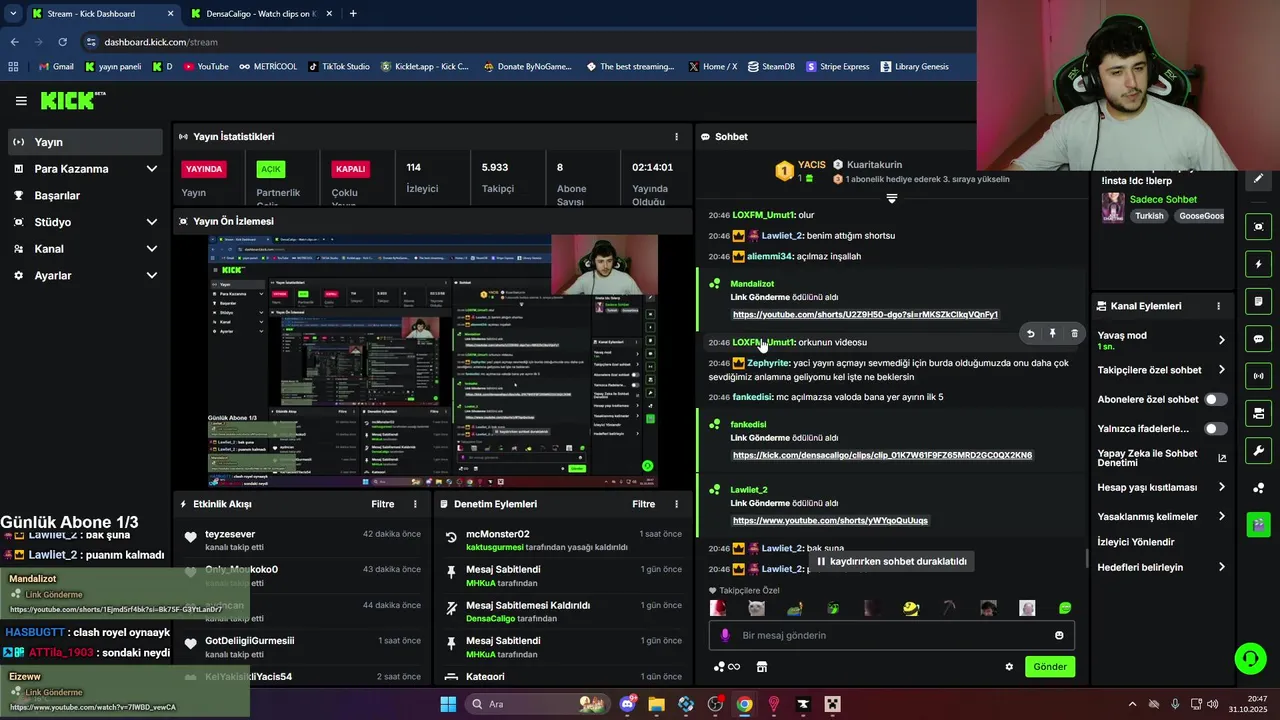The height and width of the screenshot is (720, 1280).
Task: Click the broadcast signal icon in right sidebar
Action: tap(1258, 376)
